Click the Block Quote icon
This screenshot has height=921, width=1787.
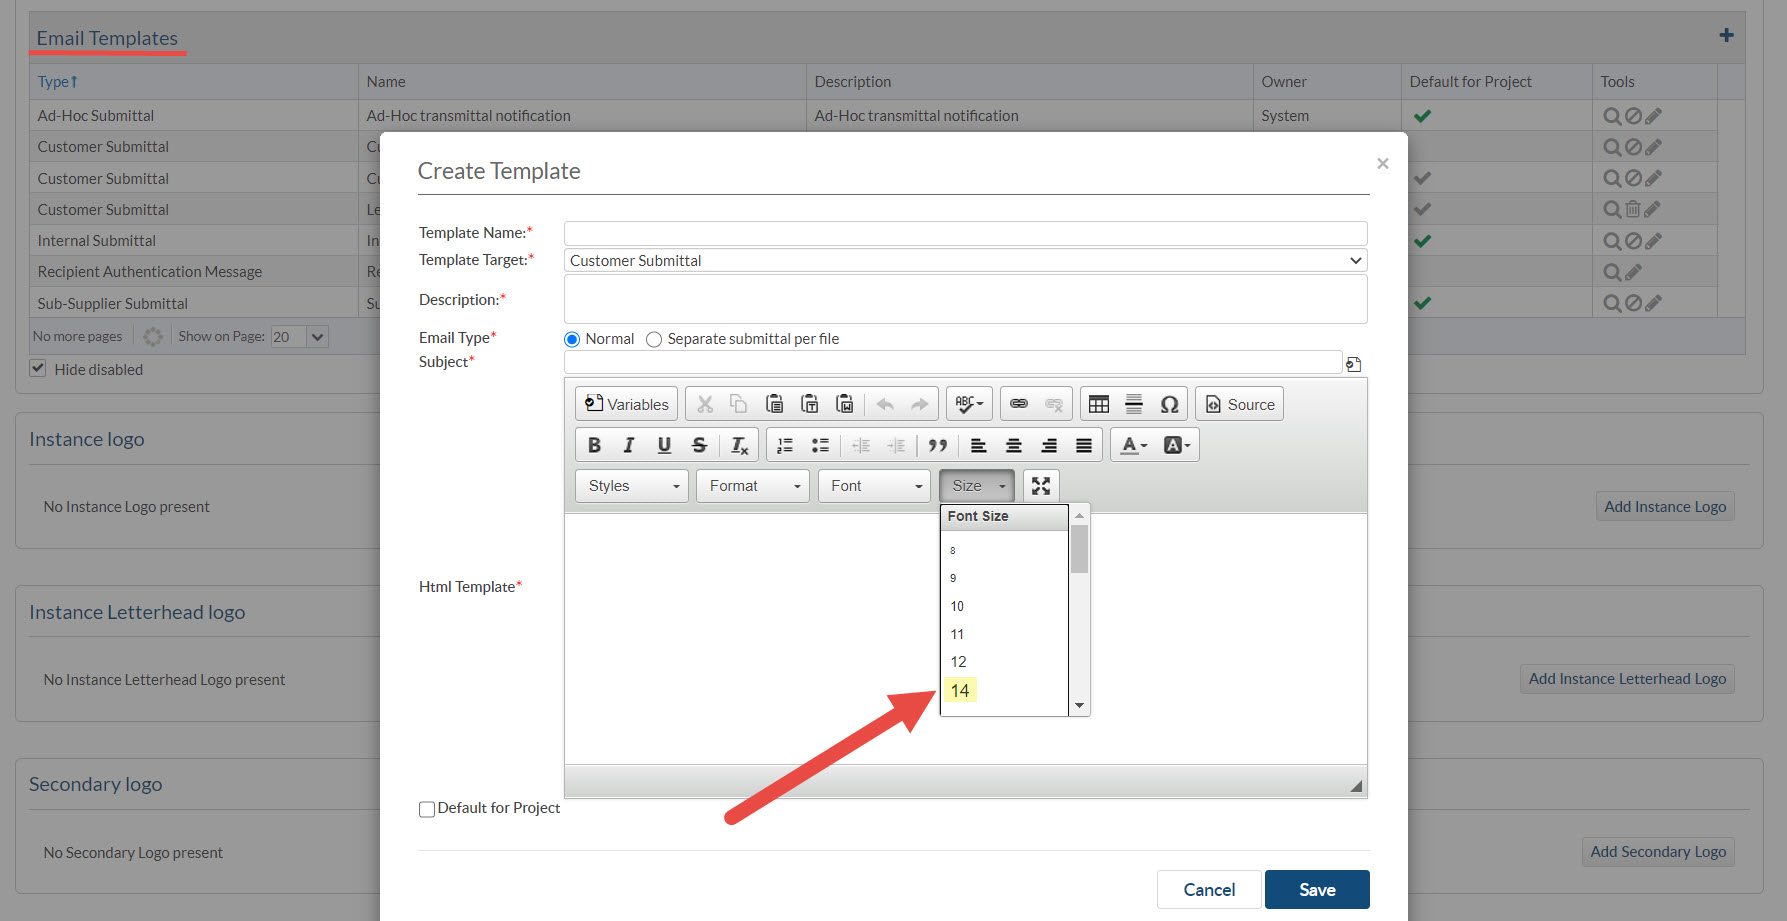pyautogui.click(x=937, y=445)
